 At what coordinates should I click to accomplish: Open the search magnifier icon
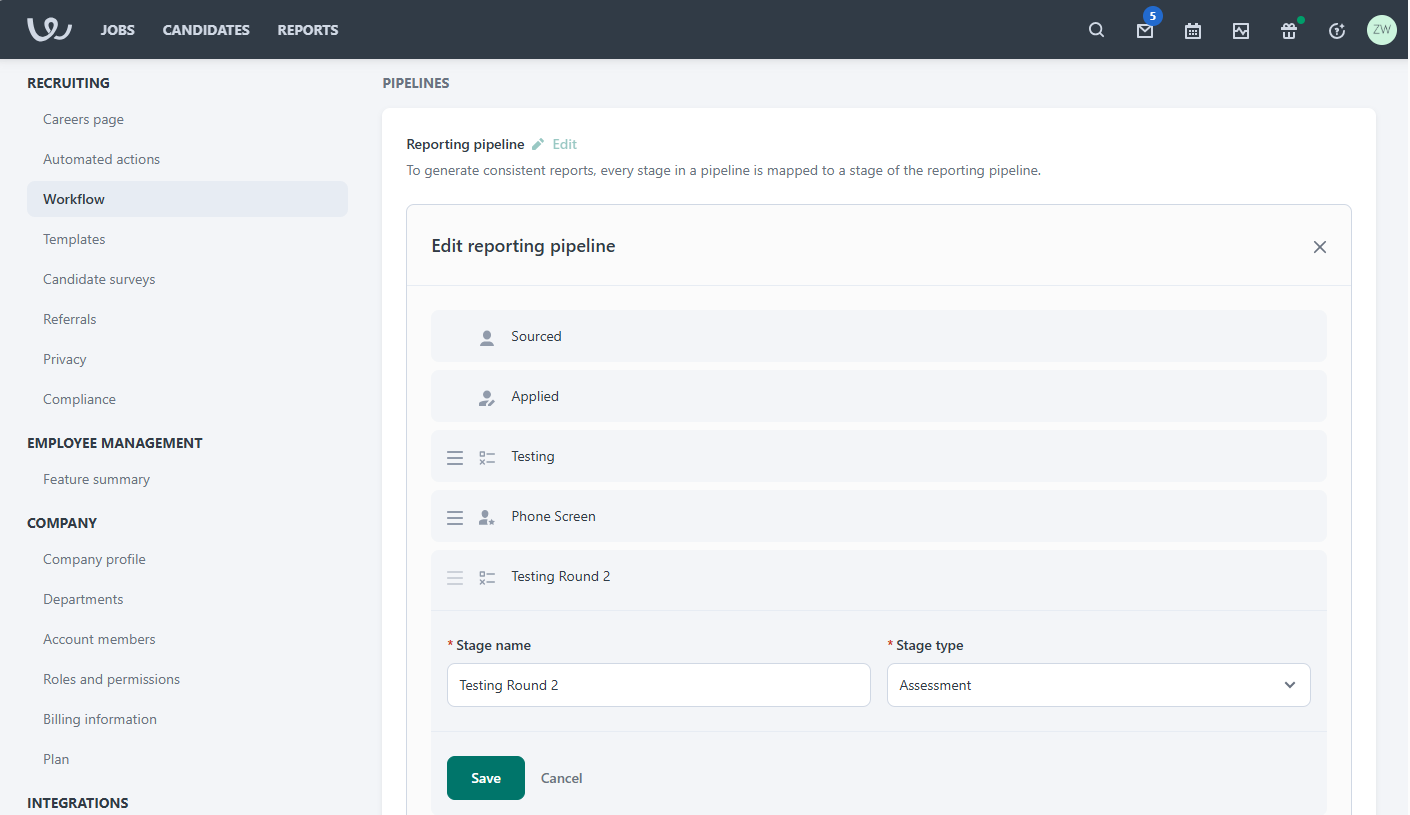point(1097,30)
